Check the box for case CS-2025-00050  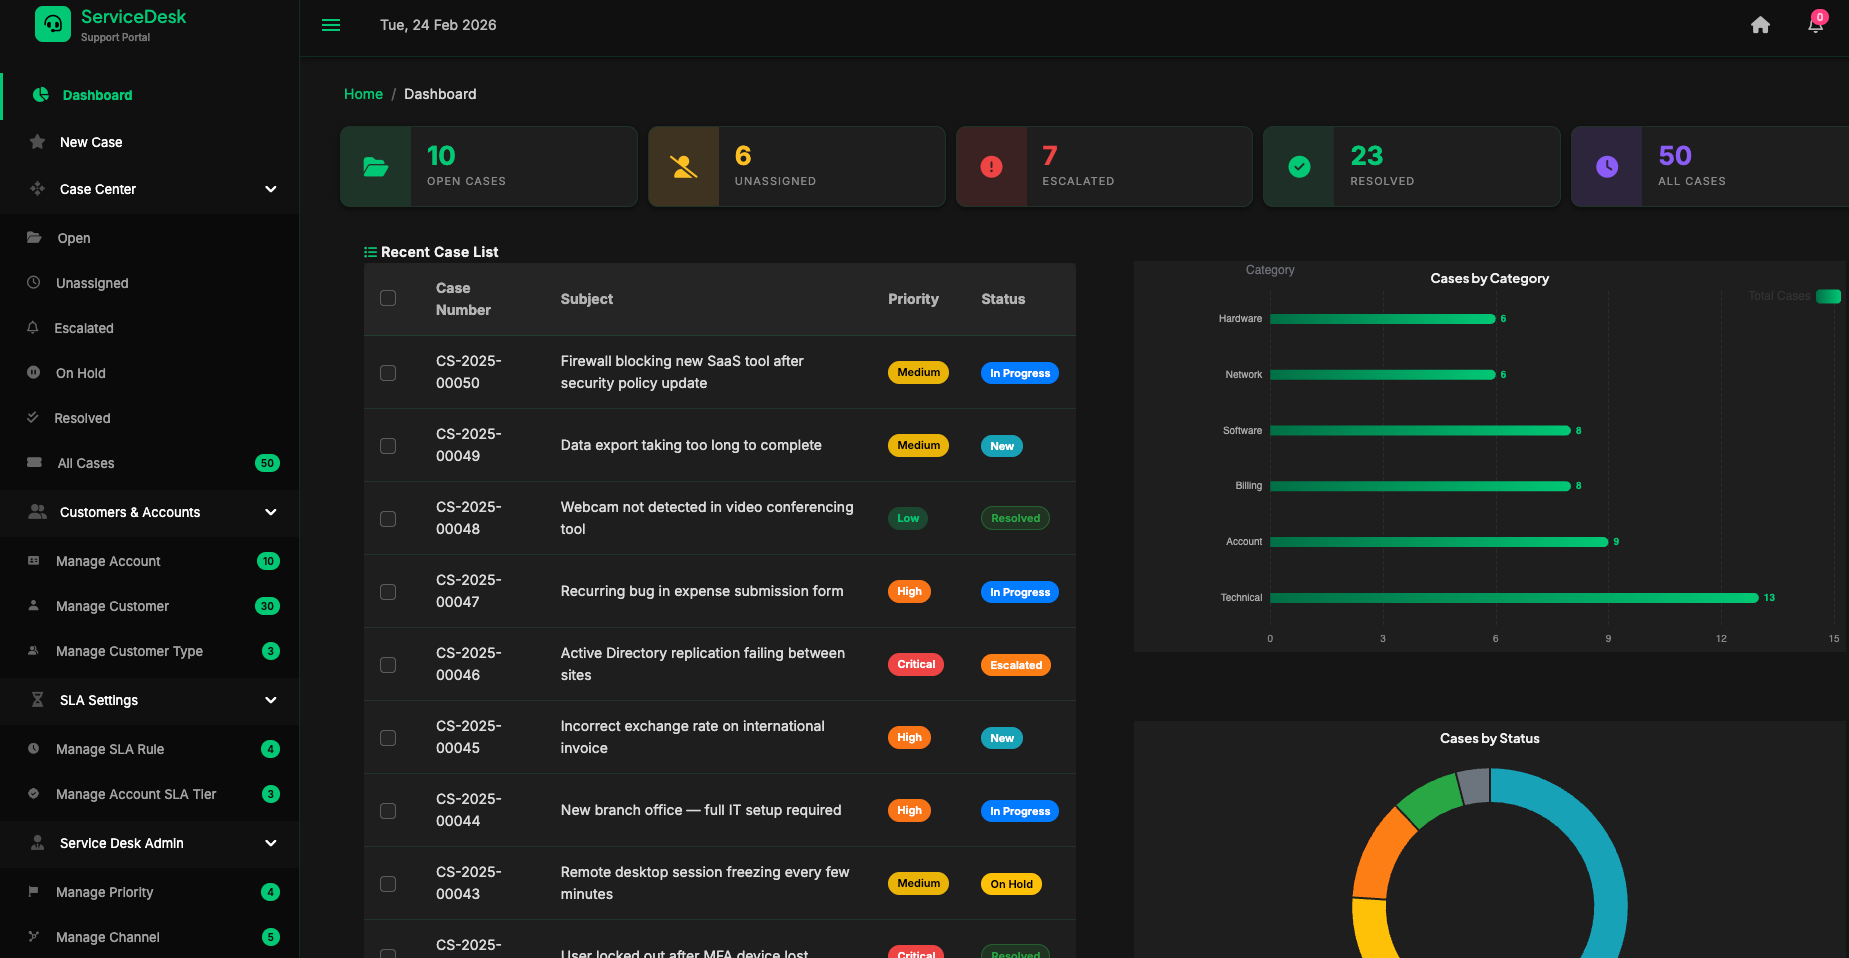click(388, 373)
